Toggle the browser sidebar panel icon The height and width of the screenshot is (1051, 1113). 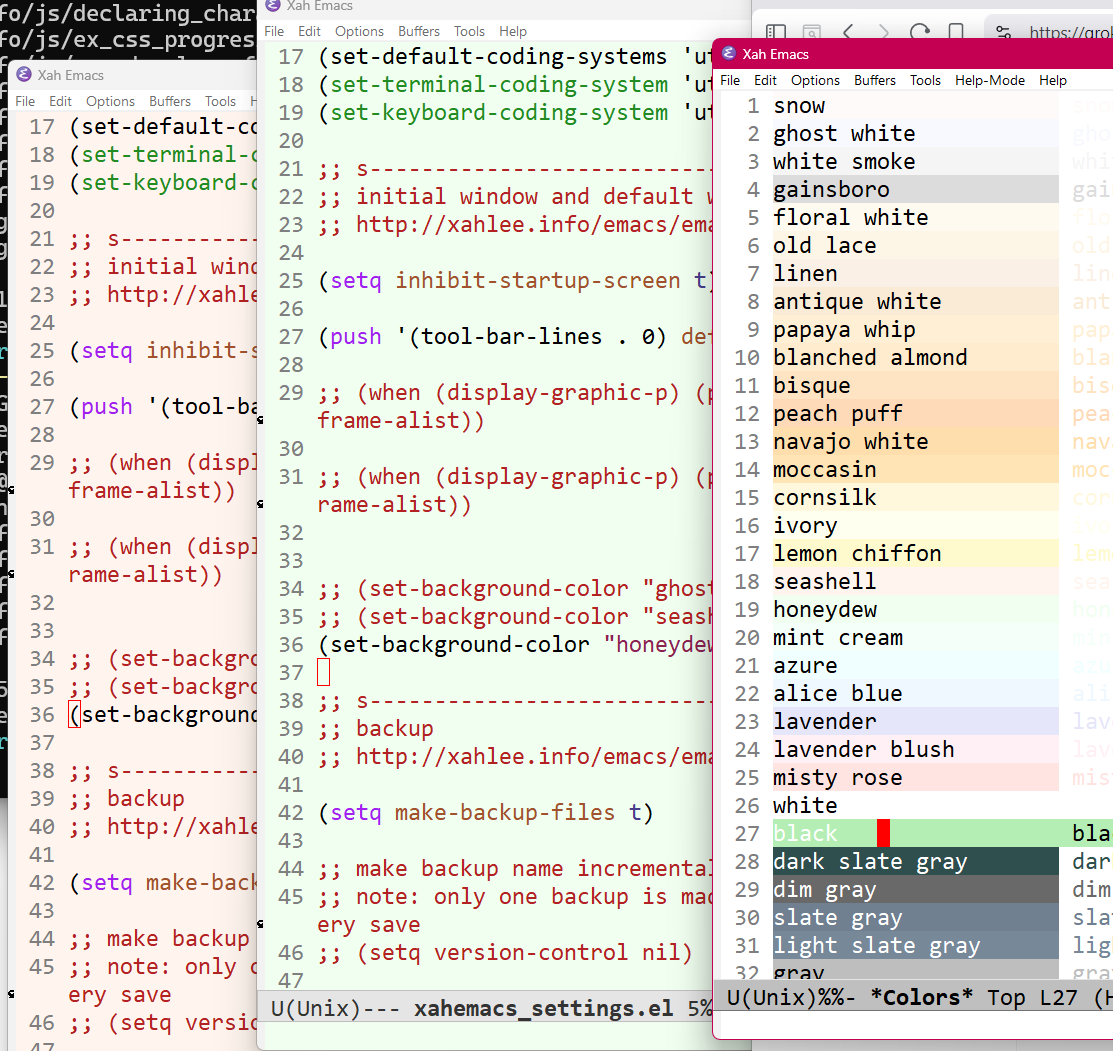point(776,31)
